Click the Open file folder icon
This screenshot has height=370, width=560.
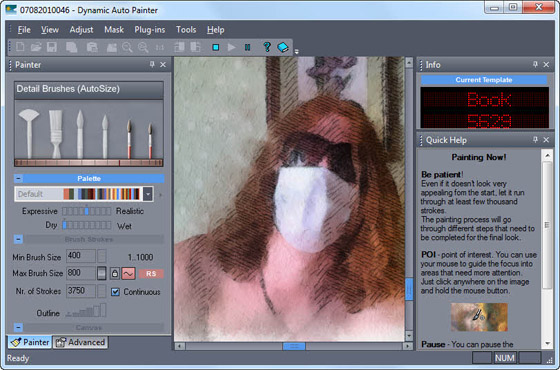tap(36, 47)
